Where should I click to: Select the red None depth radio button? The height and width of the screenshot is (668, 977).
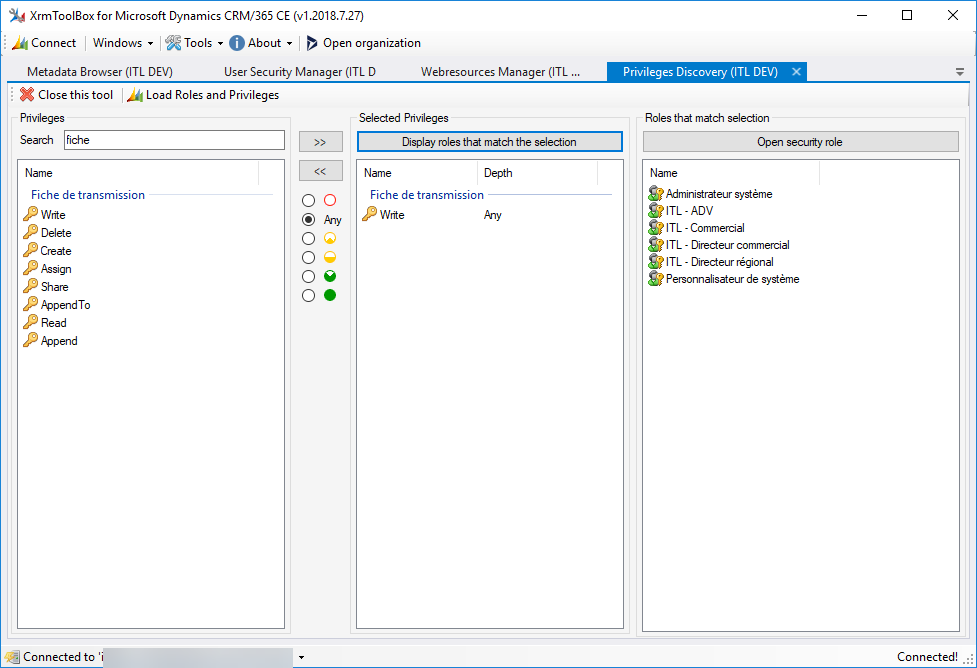pyautogui.click(x=308, y=200)
